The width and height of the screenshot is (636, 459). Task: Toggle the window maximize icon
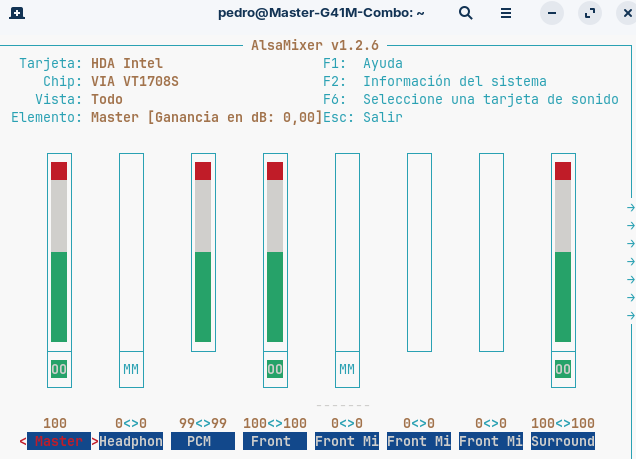coord(590,13)
